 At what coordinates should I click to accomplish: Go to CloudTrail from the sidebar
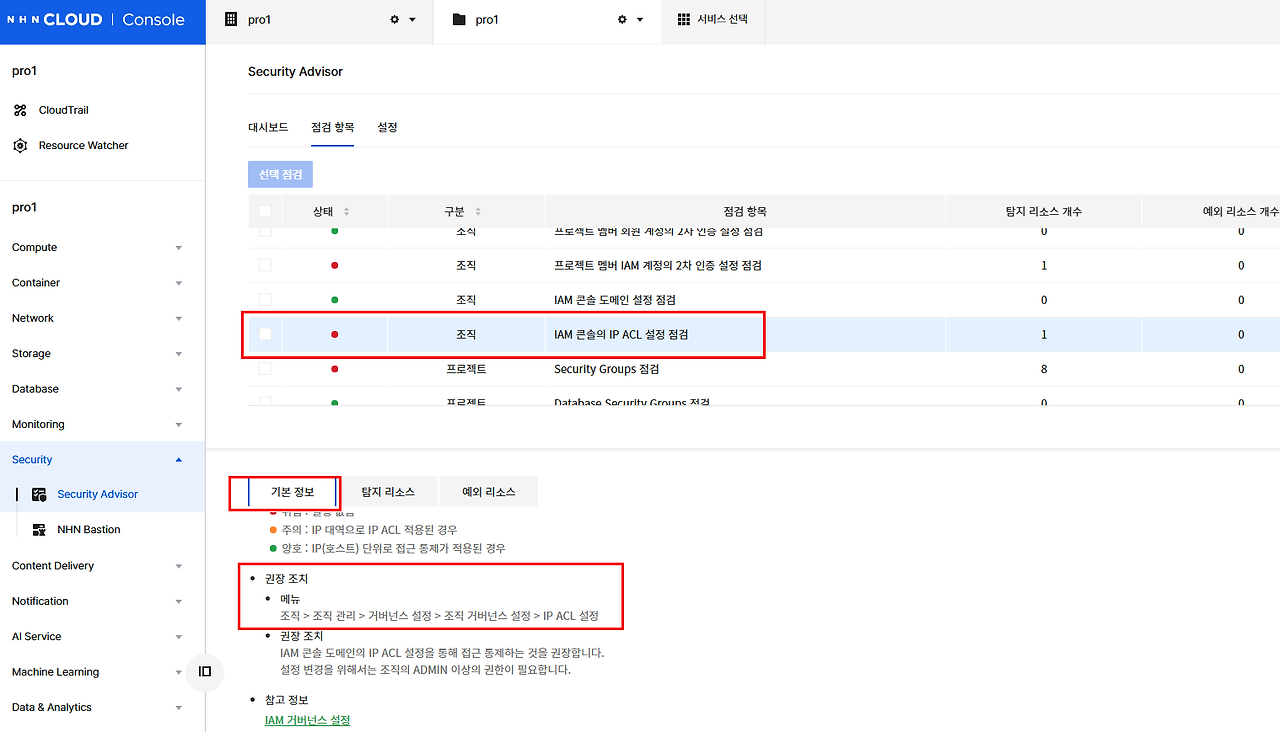coord(64,110)
